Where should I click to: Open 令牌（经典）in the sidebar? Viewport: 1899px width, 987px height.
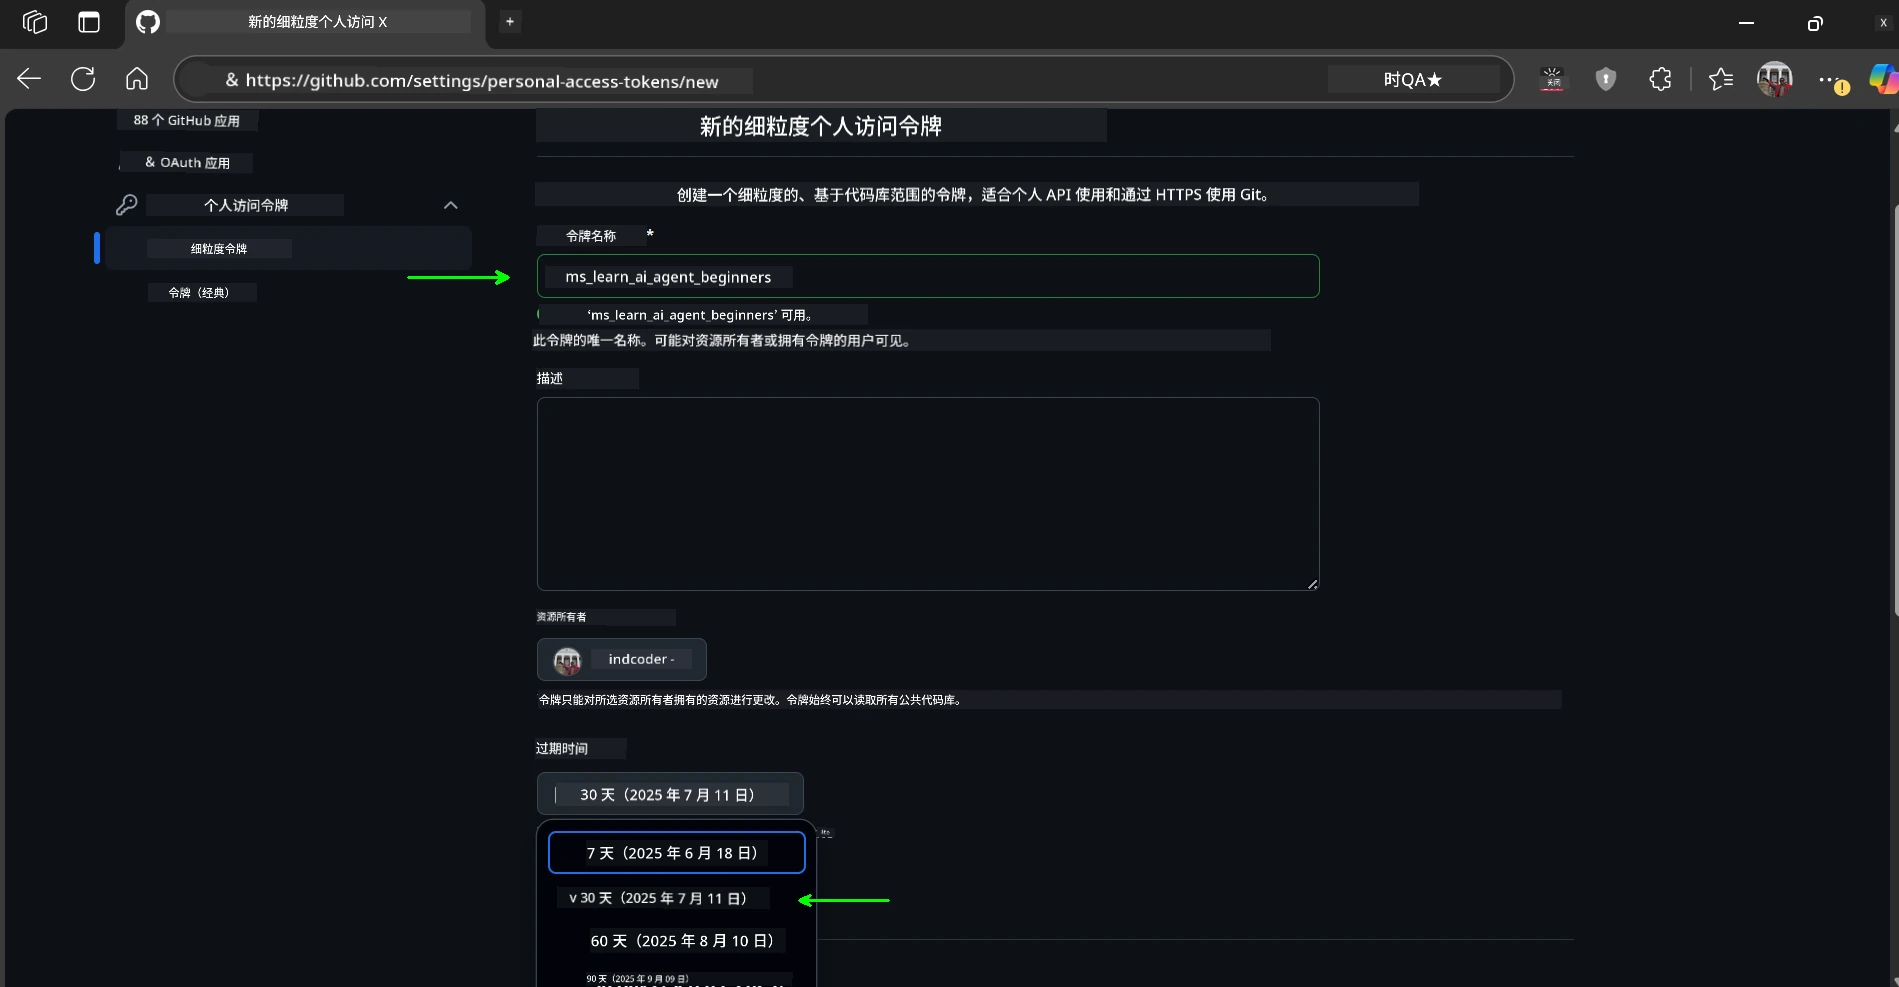click(x=199, y=293)
